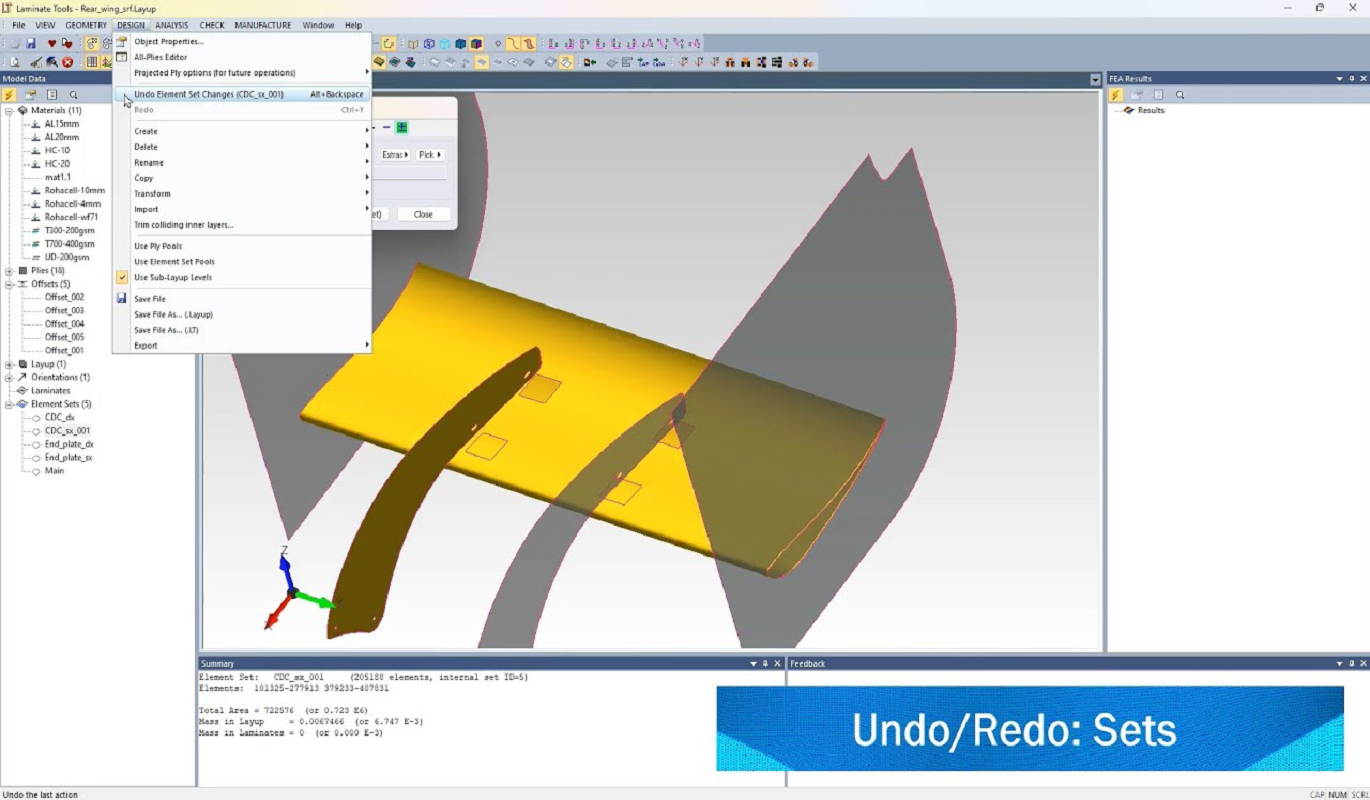Screen dimensions: 1370x800
Task: Toggle the Use Sub-Layup Levels option
Action: 173,277
